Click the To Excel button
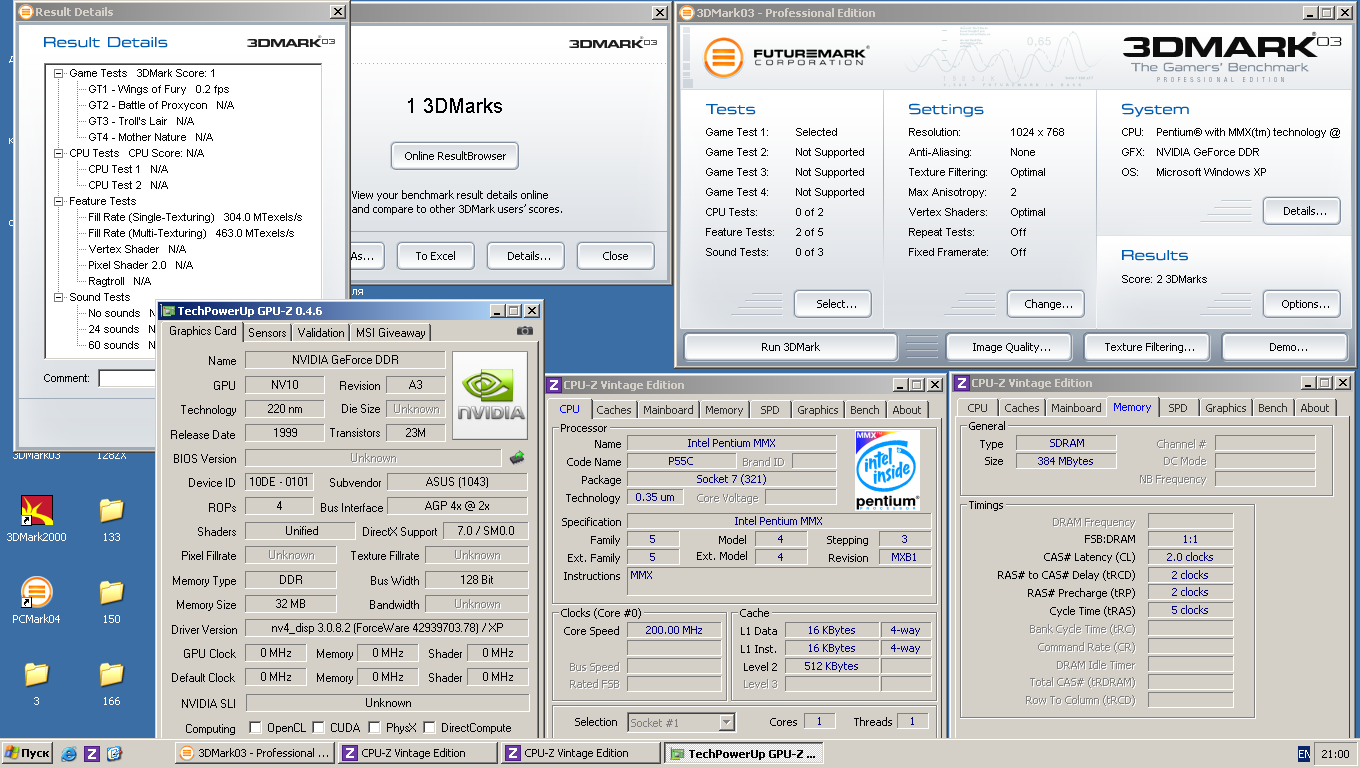 click(x=436, y=256)
